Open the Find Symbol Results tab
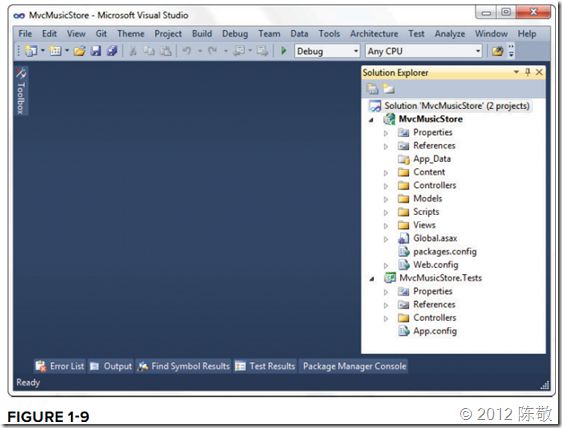562x428 pixels. [x=184, y=366]
